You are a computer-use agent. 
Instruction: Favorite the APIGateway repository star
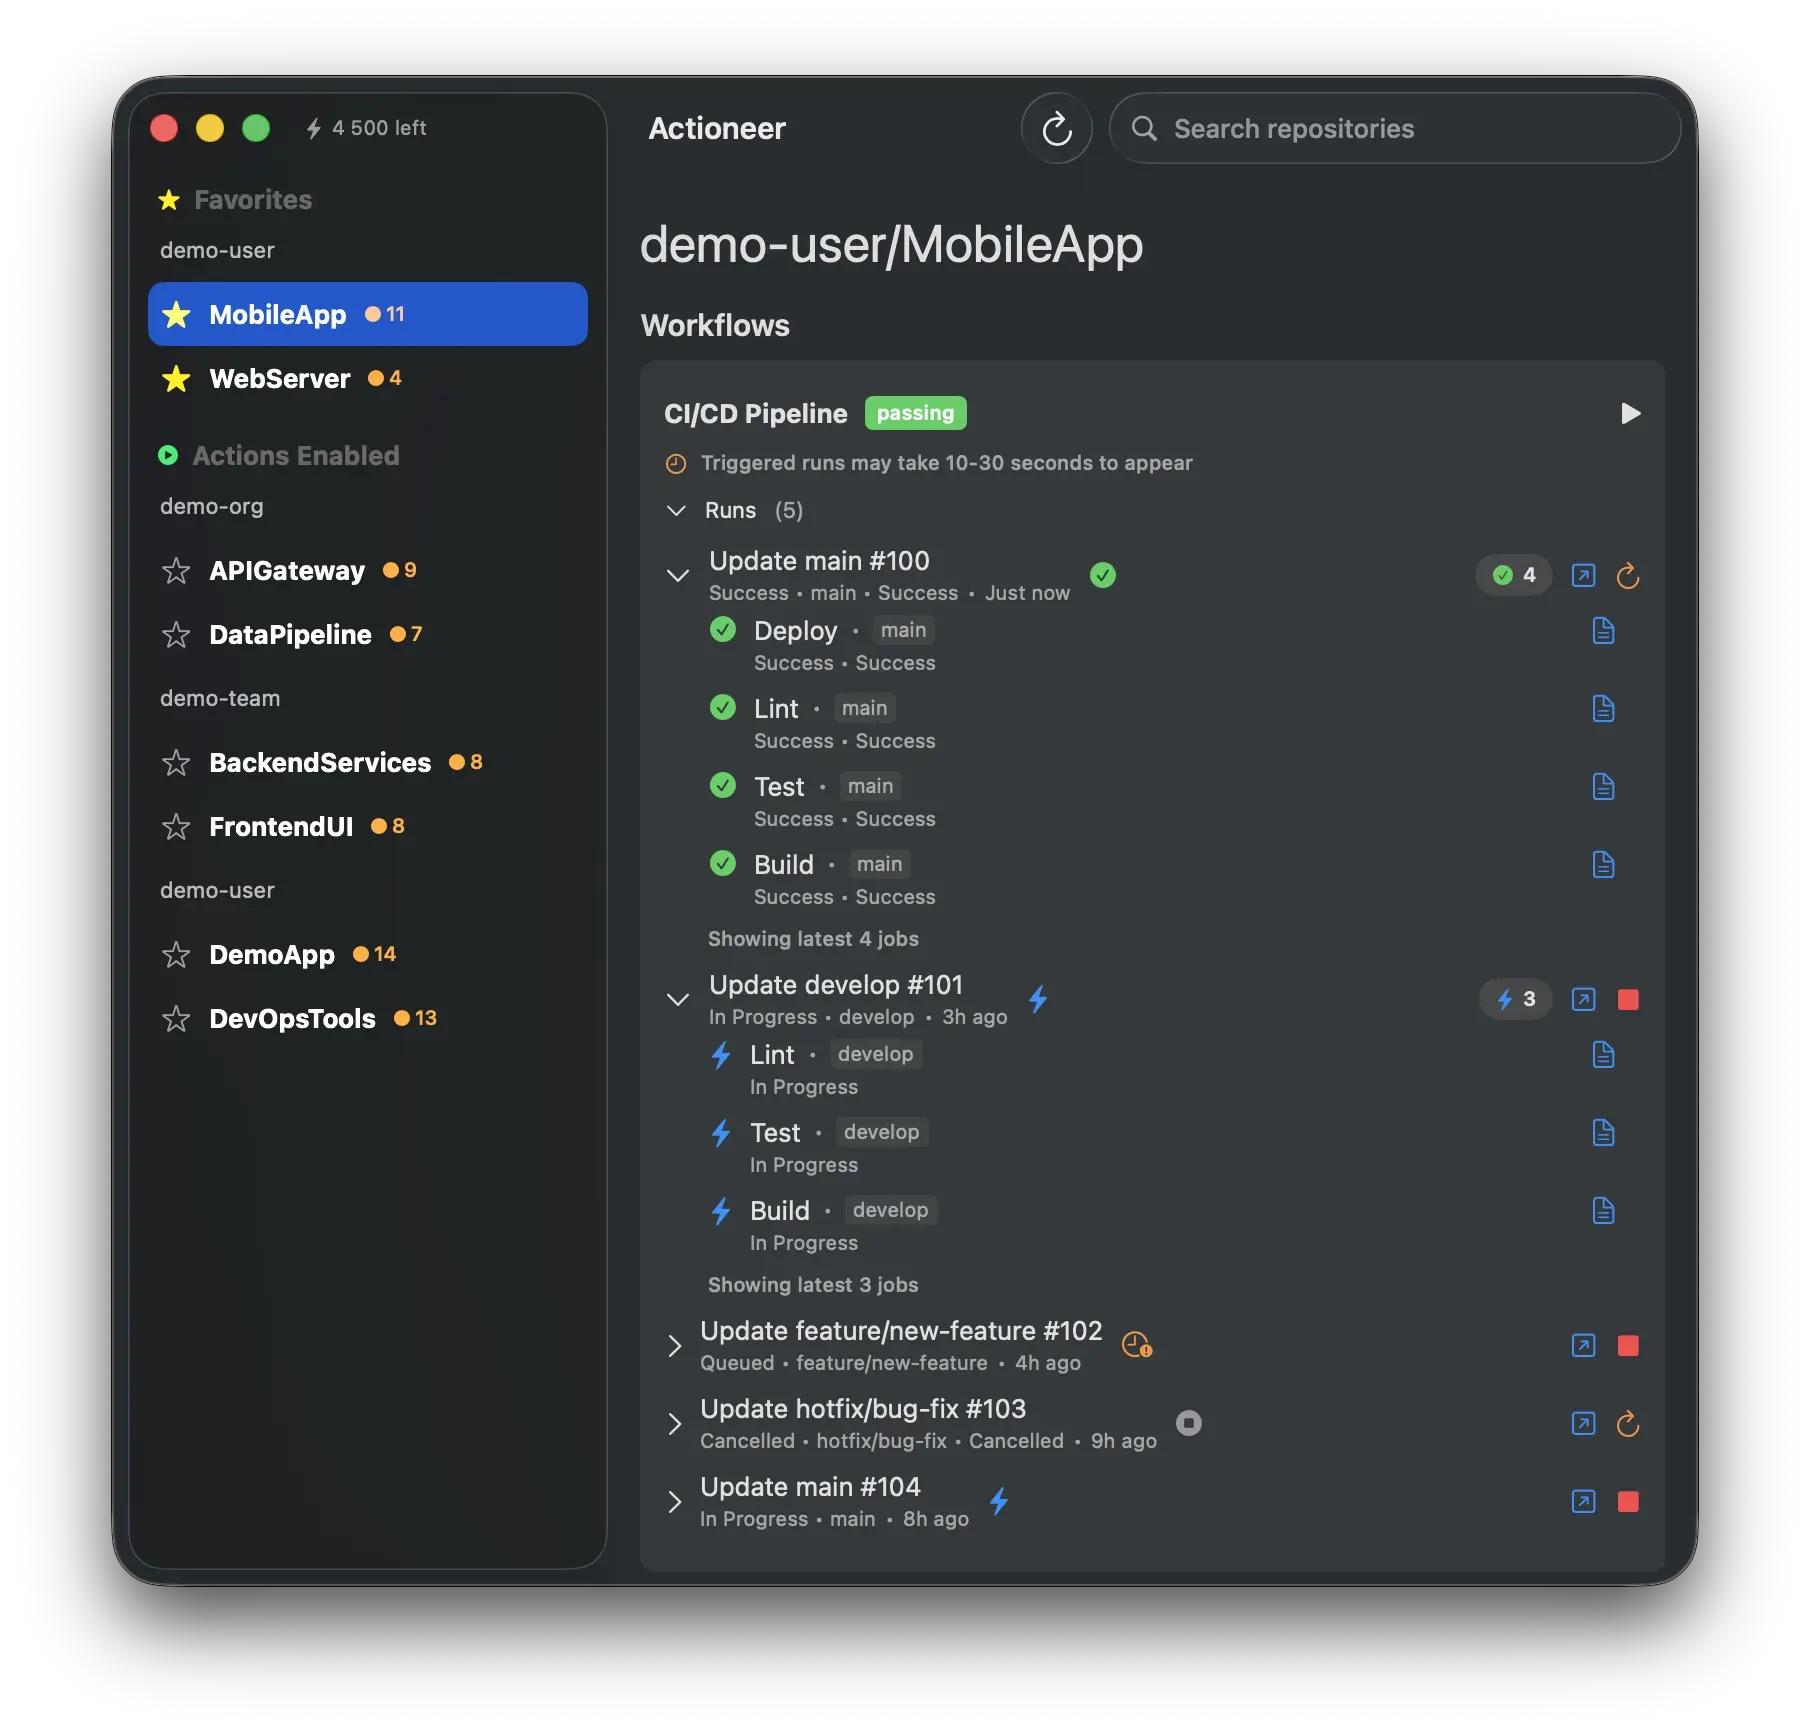(176, 571)
